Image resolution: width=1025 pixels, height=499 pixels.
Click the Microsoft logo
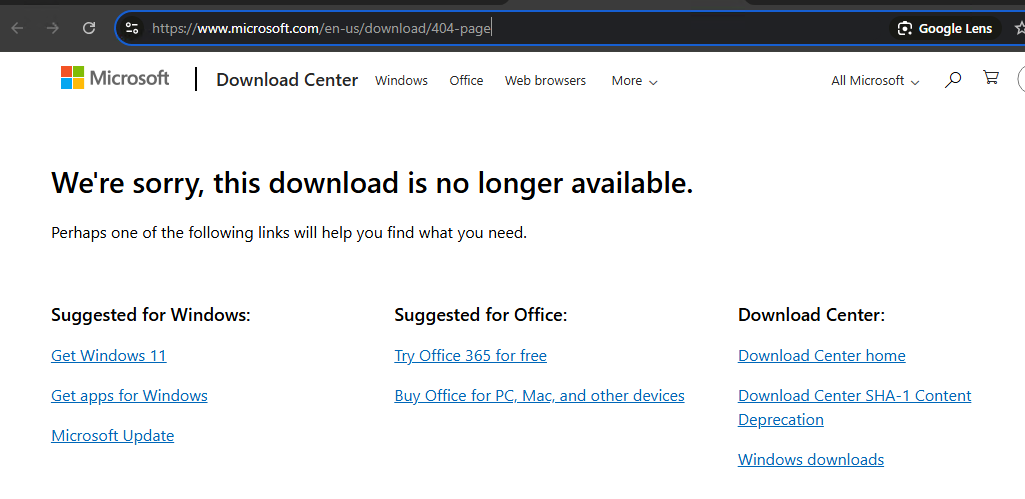point(115,78)
